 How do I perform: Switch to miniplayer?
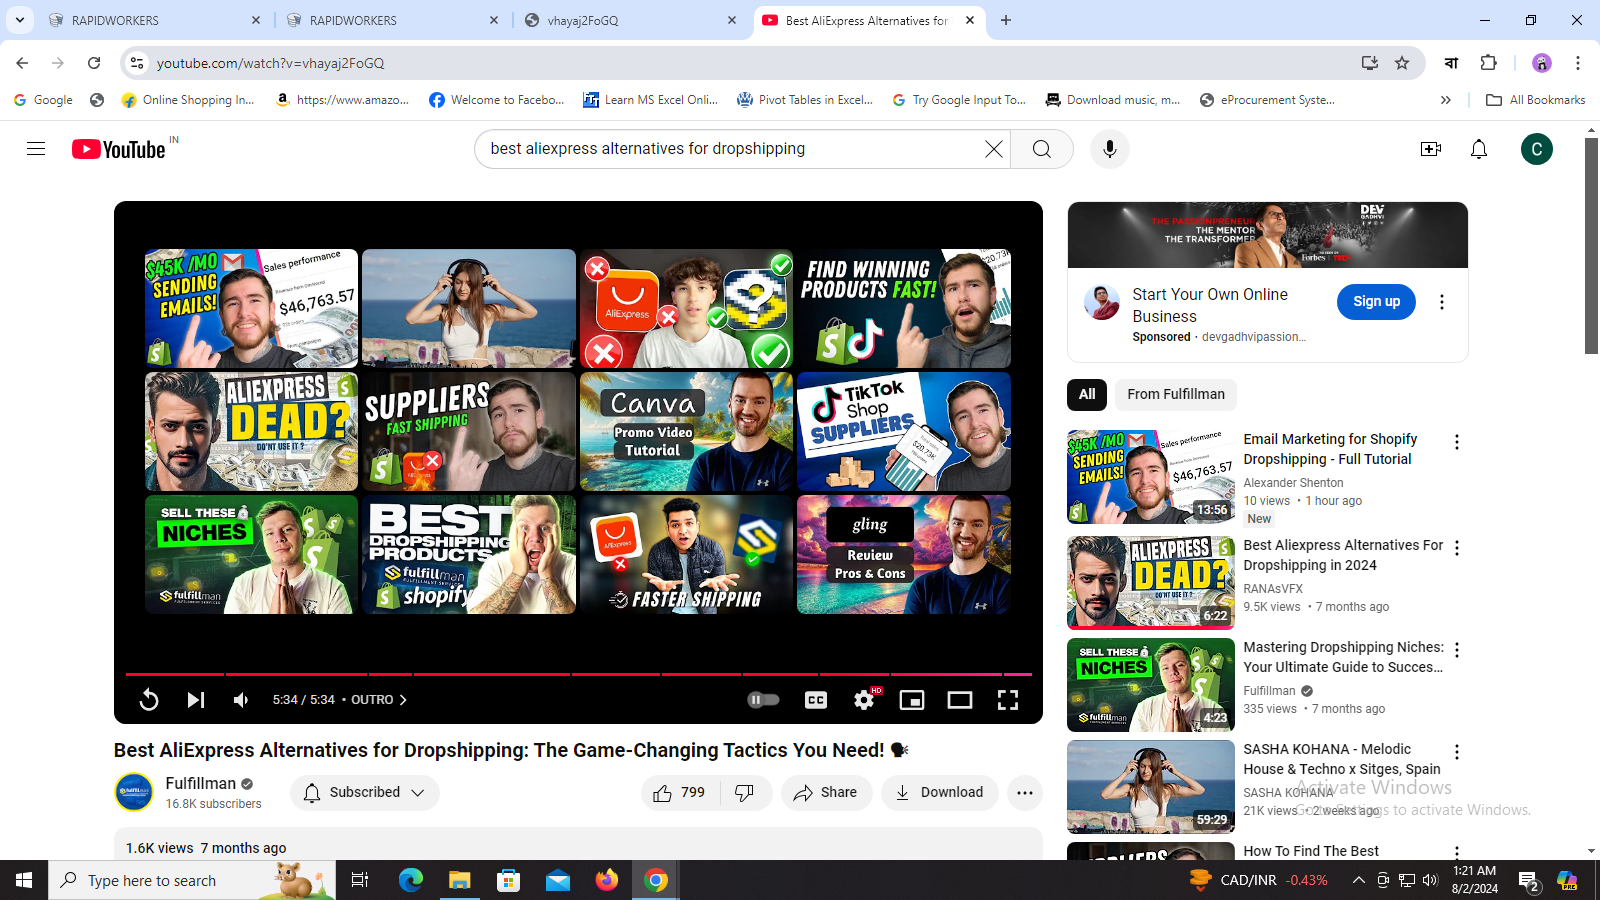pyautogui.click(x=912, y=700)
